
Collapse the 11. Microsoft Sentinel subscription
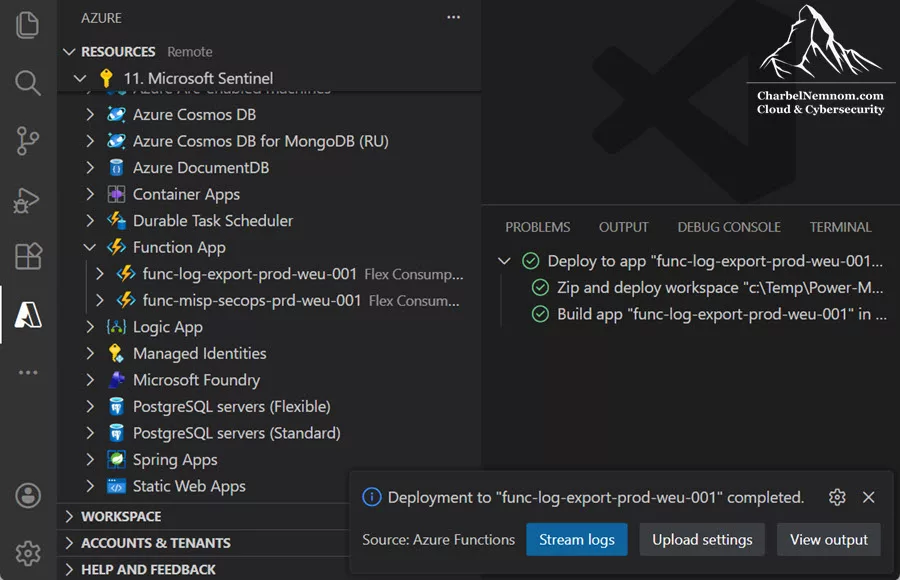[x=80, y=78]
